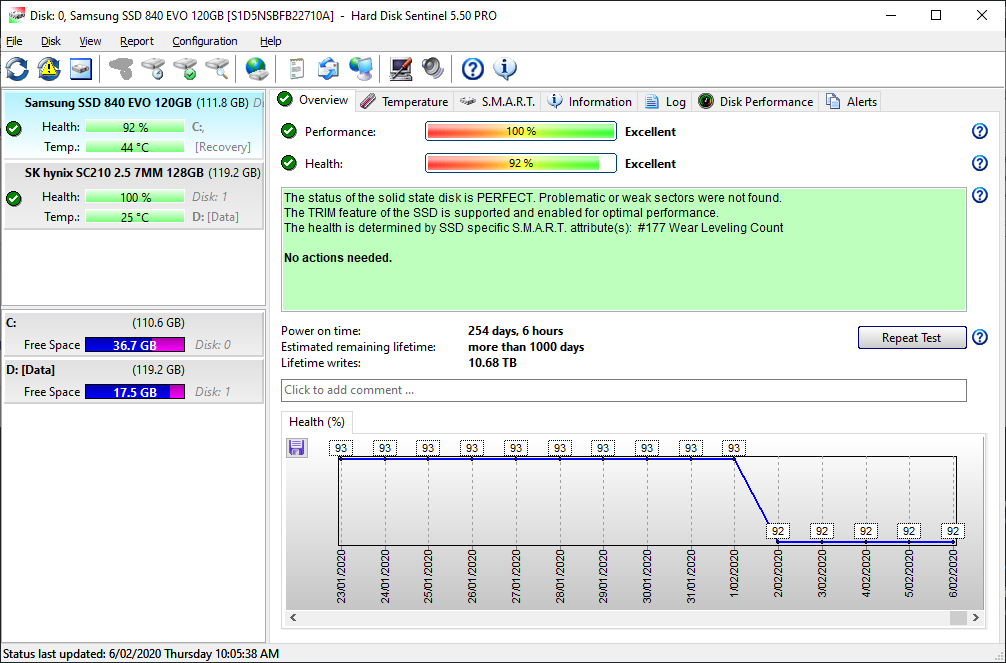Click the 93 data label at 23/01/2020
This screenshot has width=1006, height=663.
(x=341, y=448)
